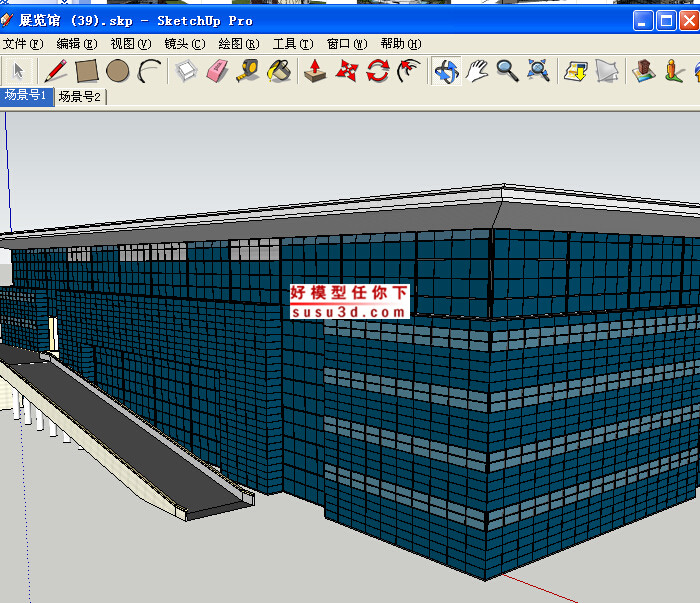The image size is (700, 603).
Task: Activate the Orbit tool
Action: point(446,71)
